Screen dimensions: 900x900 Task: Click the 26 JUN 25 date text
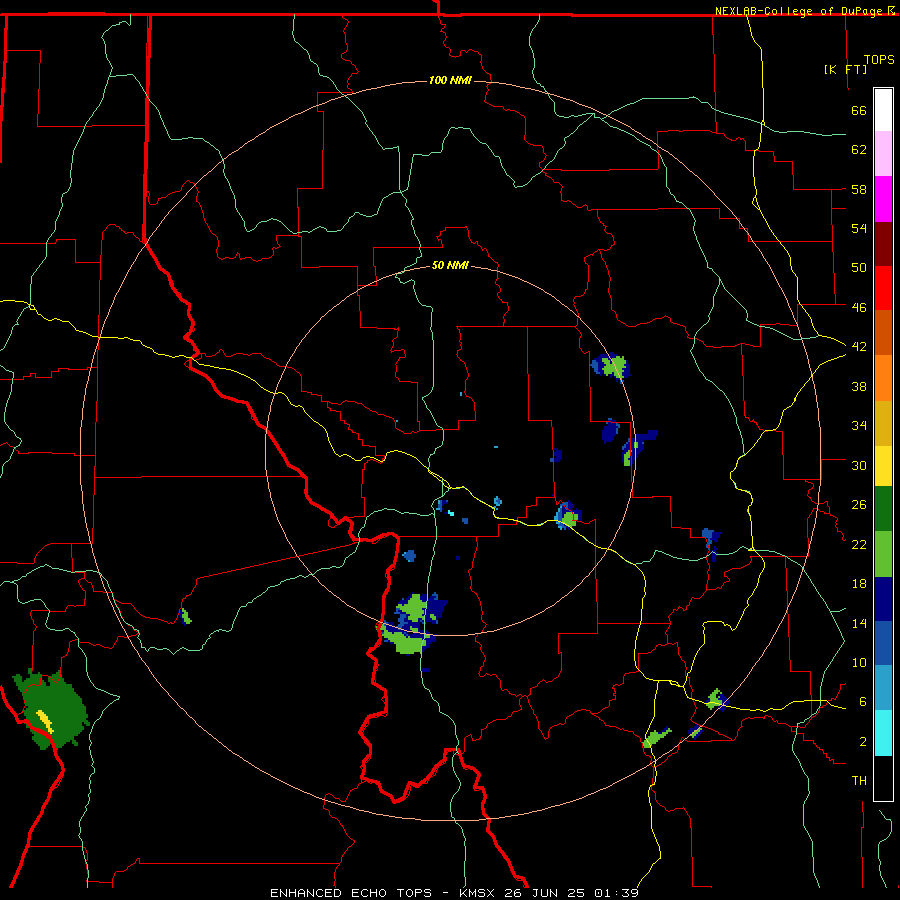[x=544, y=893]
